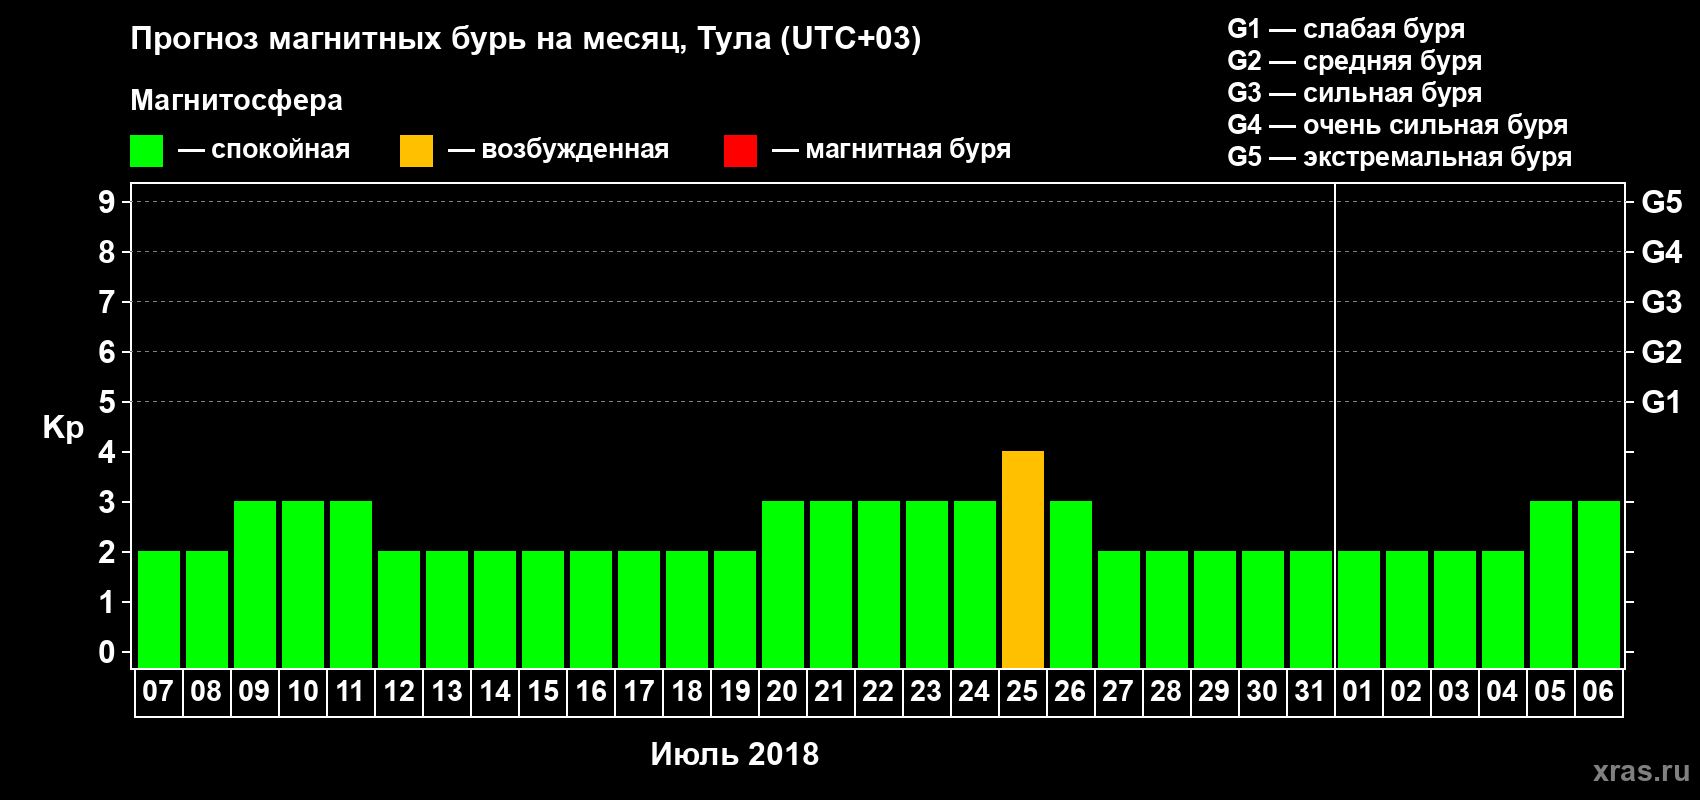
Task: Select the bar for August 05
Action: (x=1551, y=584)
